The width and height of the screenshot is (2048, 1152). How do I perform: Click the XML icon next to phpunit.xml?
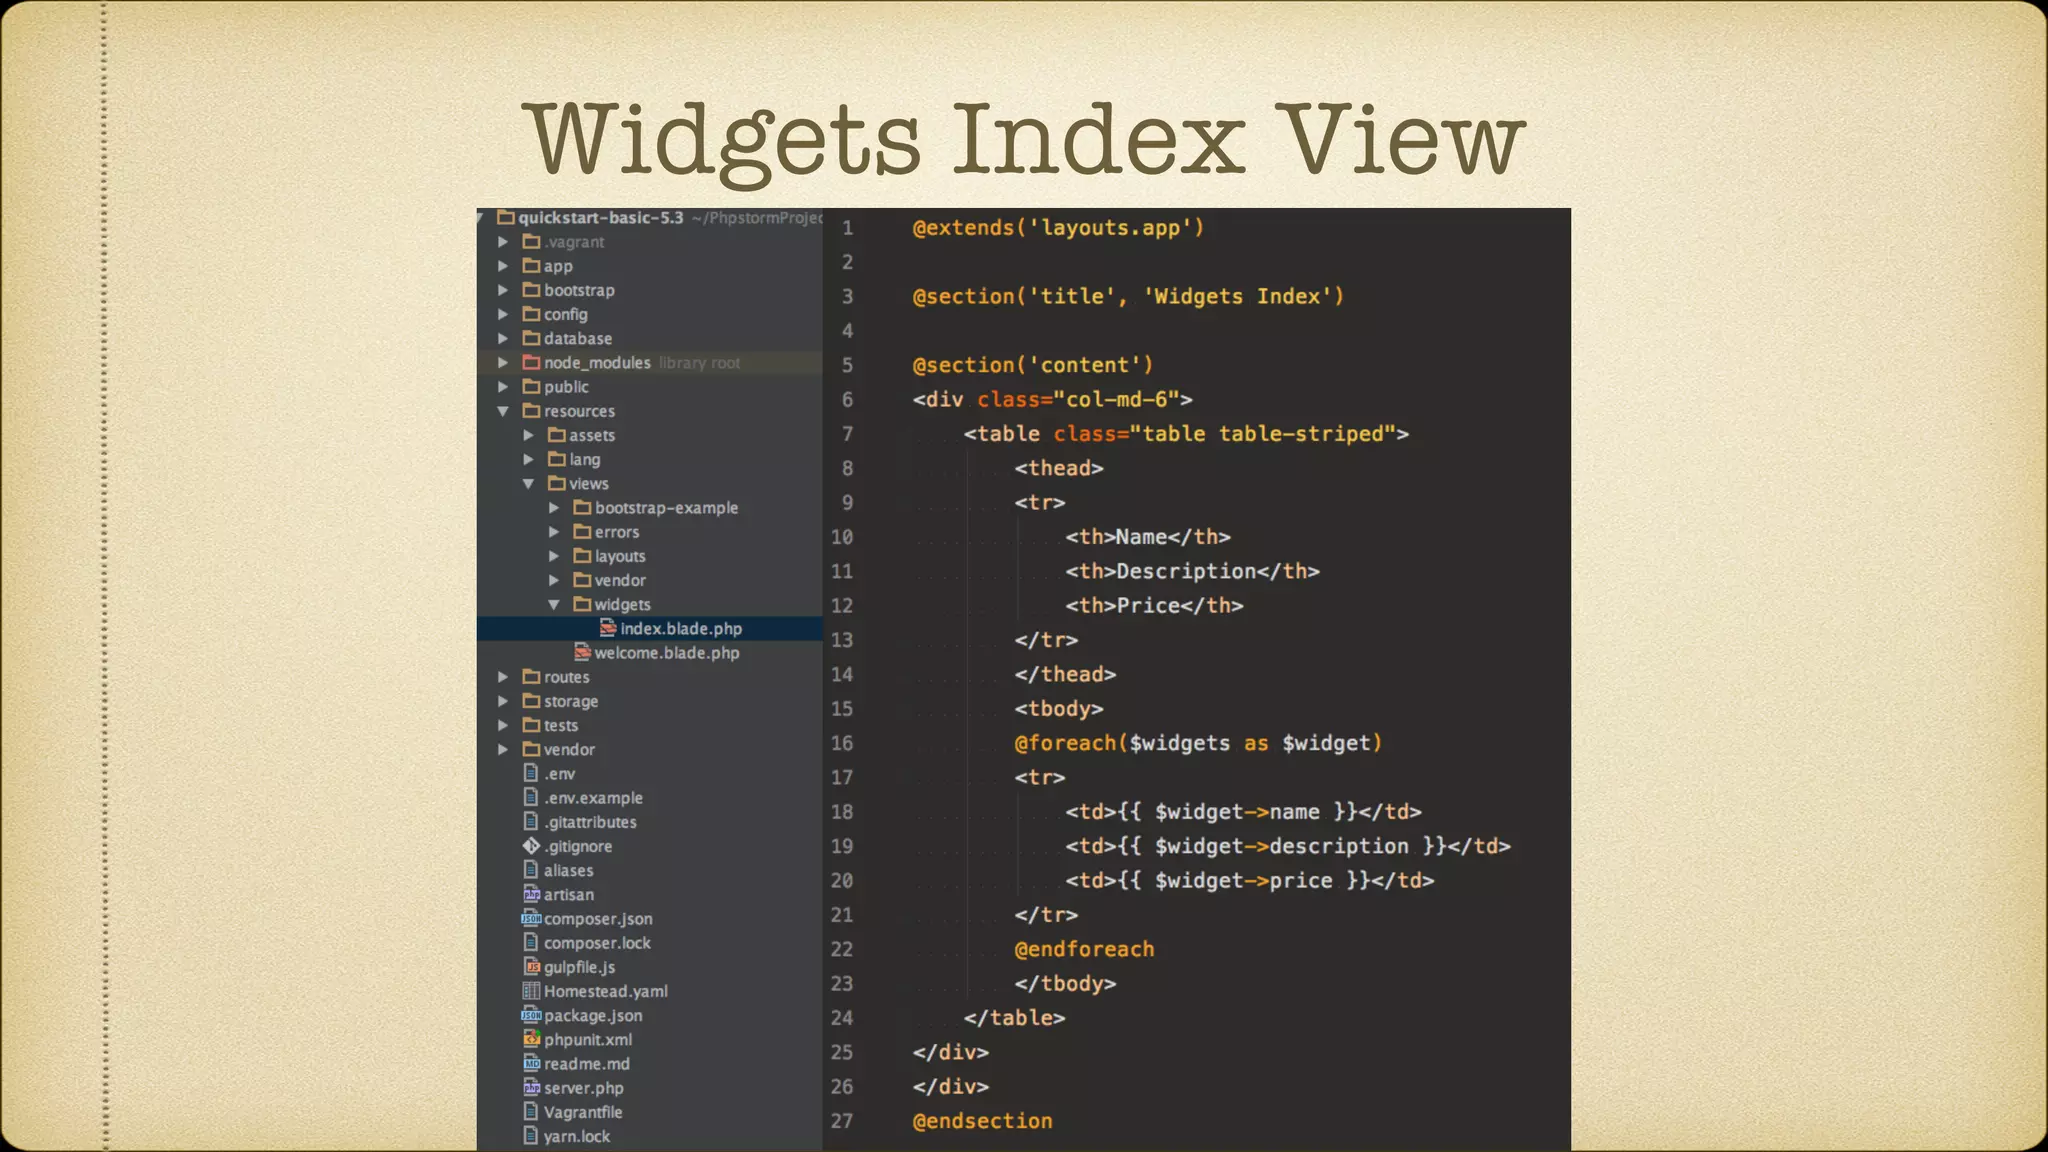point(531,1039)
